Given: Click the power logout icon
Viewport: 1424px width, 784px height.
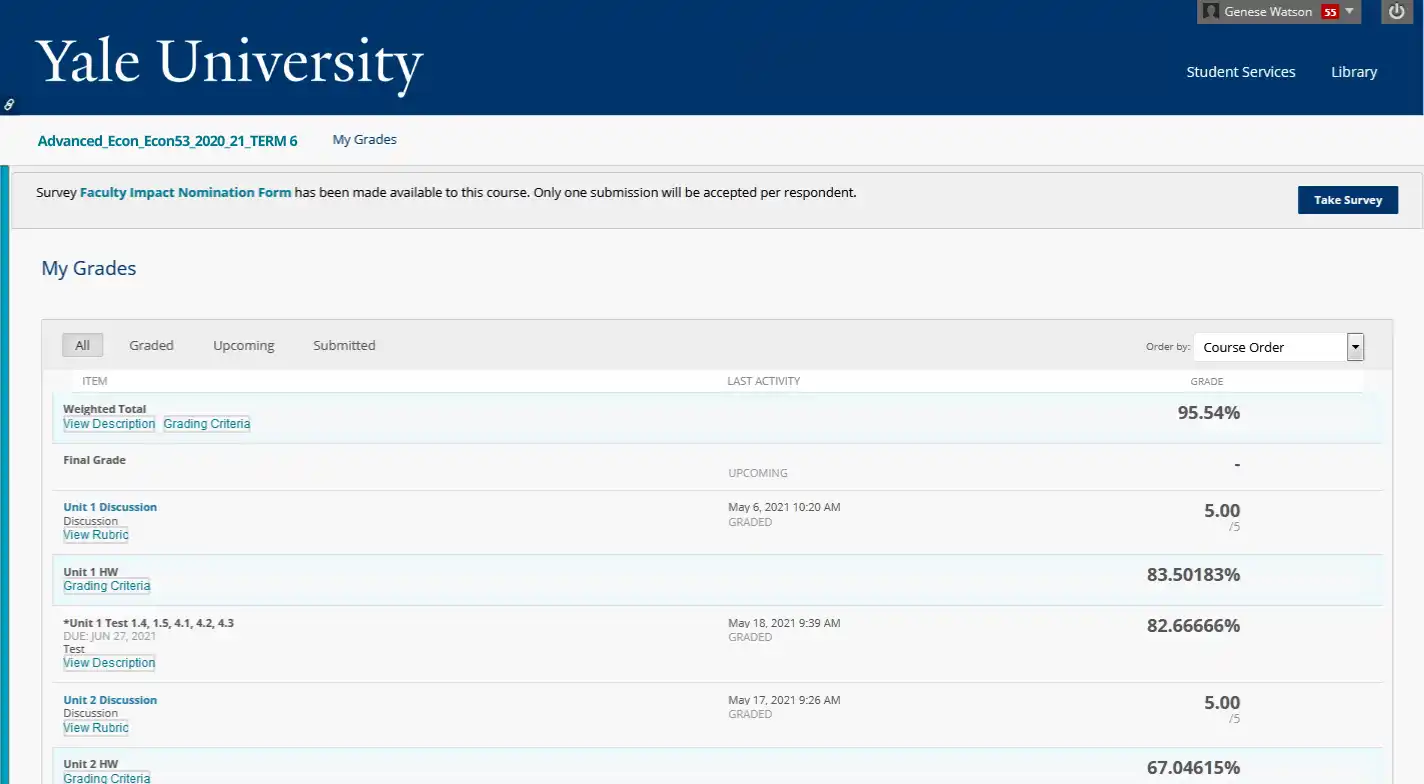Looking at the screenshot, I should pos(1397,12).
